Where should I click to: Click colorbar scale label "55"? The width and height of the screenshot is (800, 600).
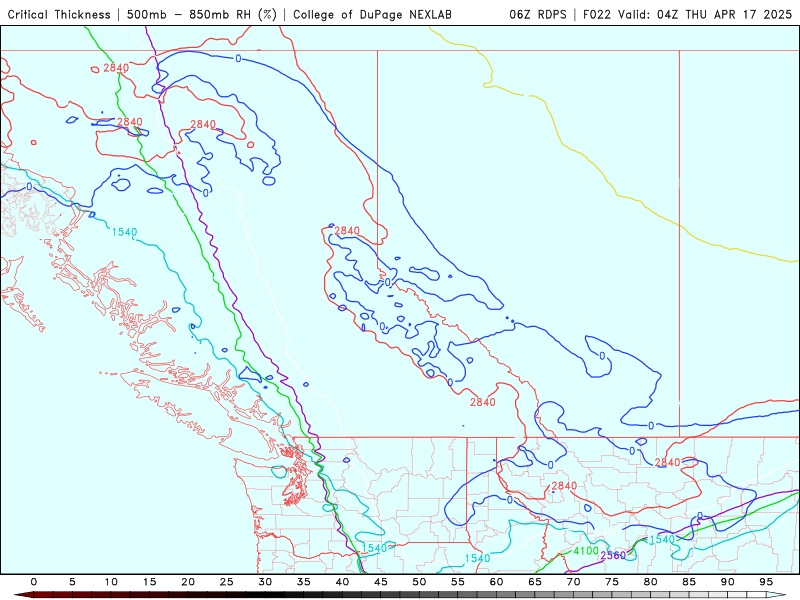(458, 582)
